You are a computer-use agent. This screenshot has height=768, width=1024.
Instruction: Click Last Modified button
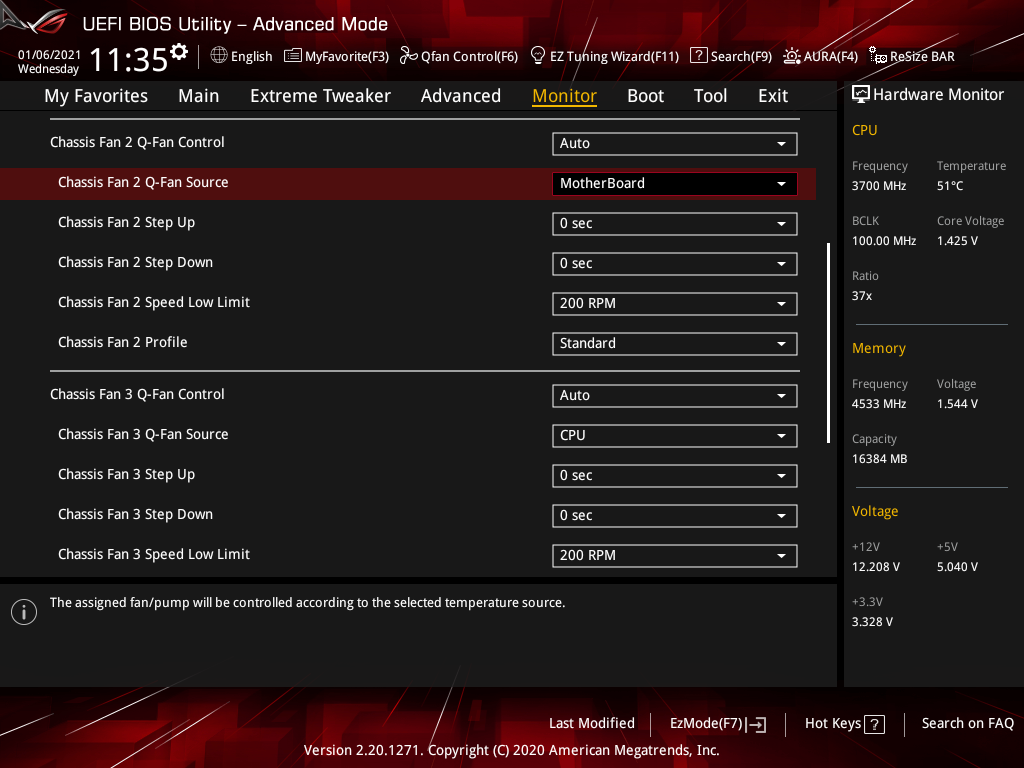click(592, 724)
